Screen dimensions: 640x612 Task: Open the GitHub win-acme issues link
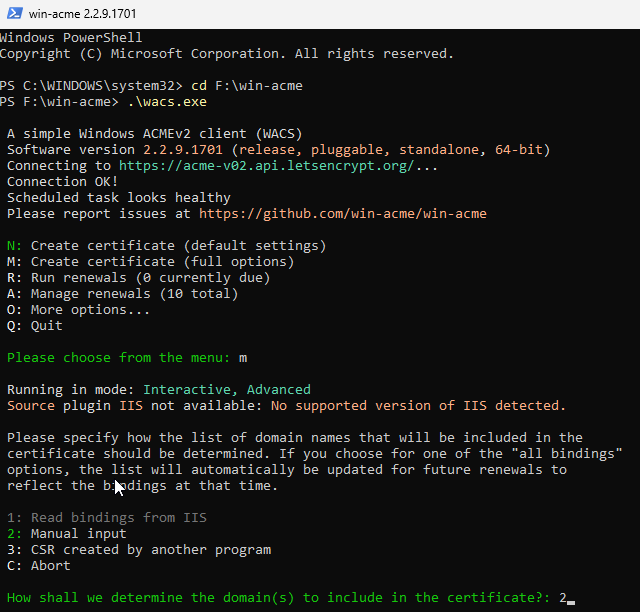coord(343,214)
